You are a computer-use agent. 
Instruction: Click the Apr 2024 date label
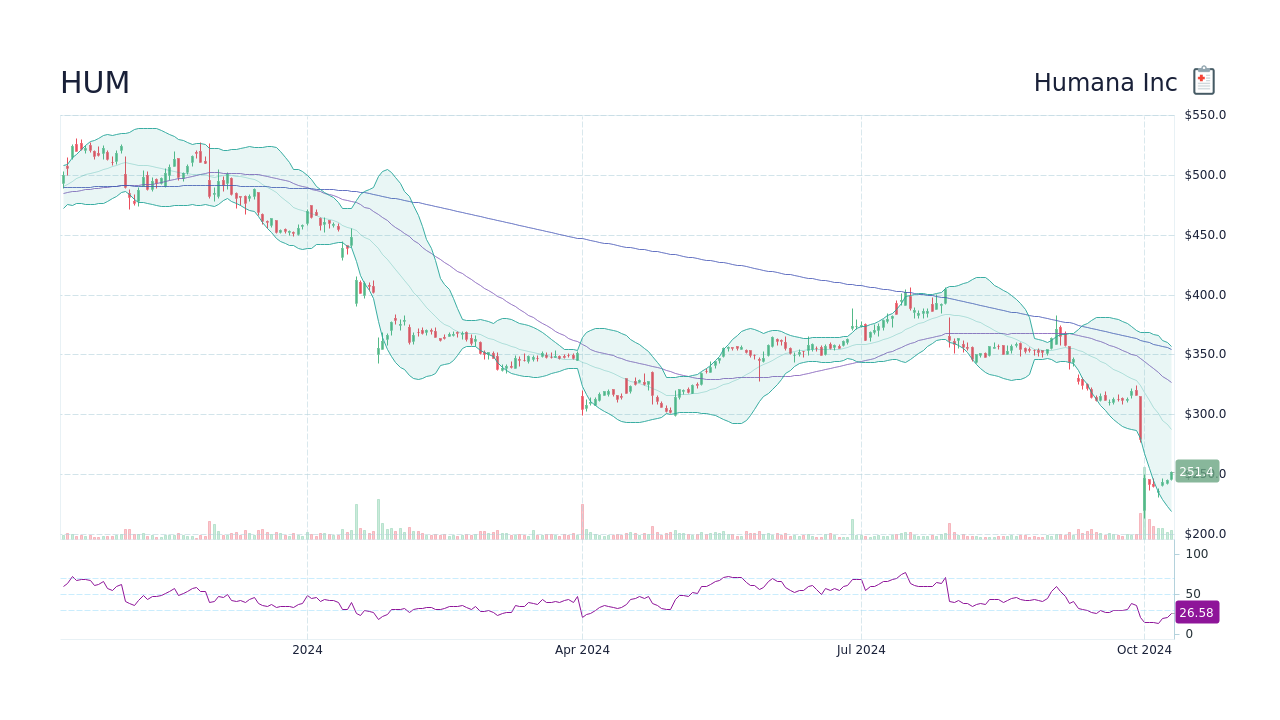582,650
